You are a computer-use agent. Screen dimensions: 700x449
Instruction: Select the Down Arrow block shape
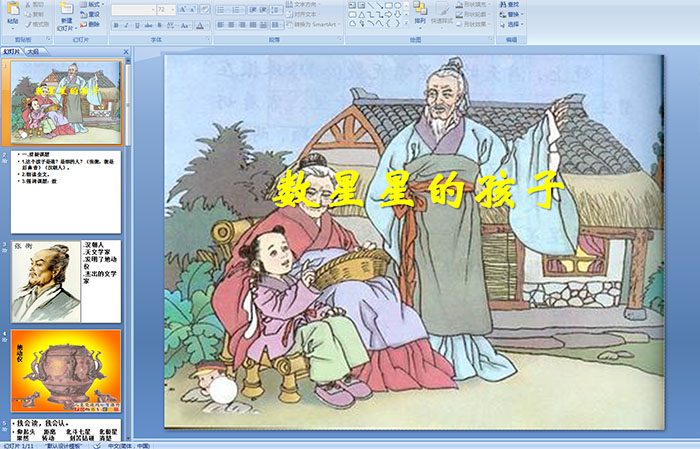point(397,14)
